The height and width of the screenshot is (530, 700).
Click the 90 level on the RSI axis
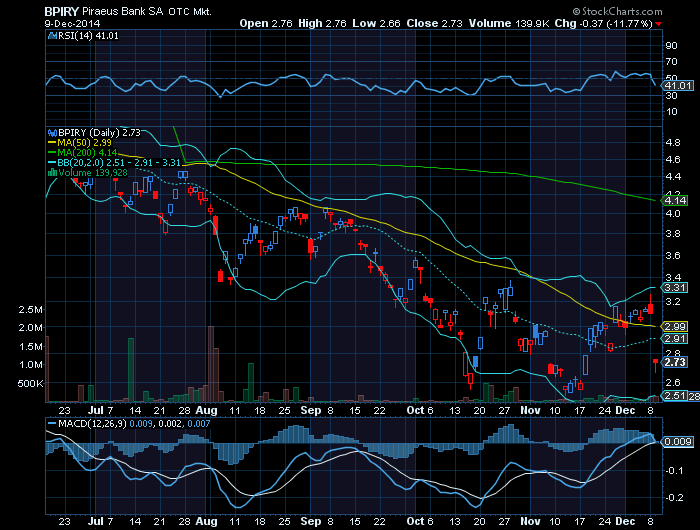coord(671,46)
